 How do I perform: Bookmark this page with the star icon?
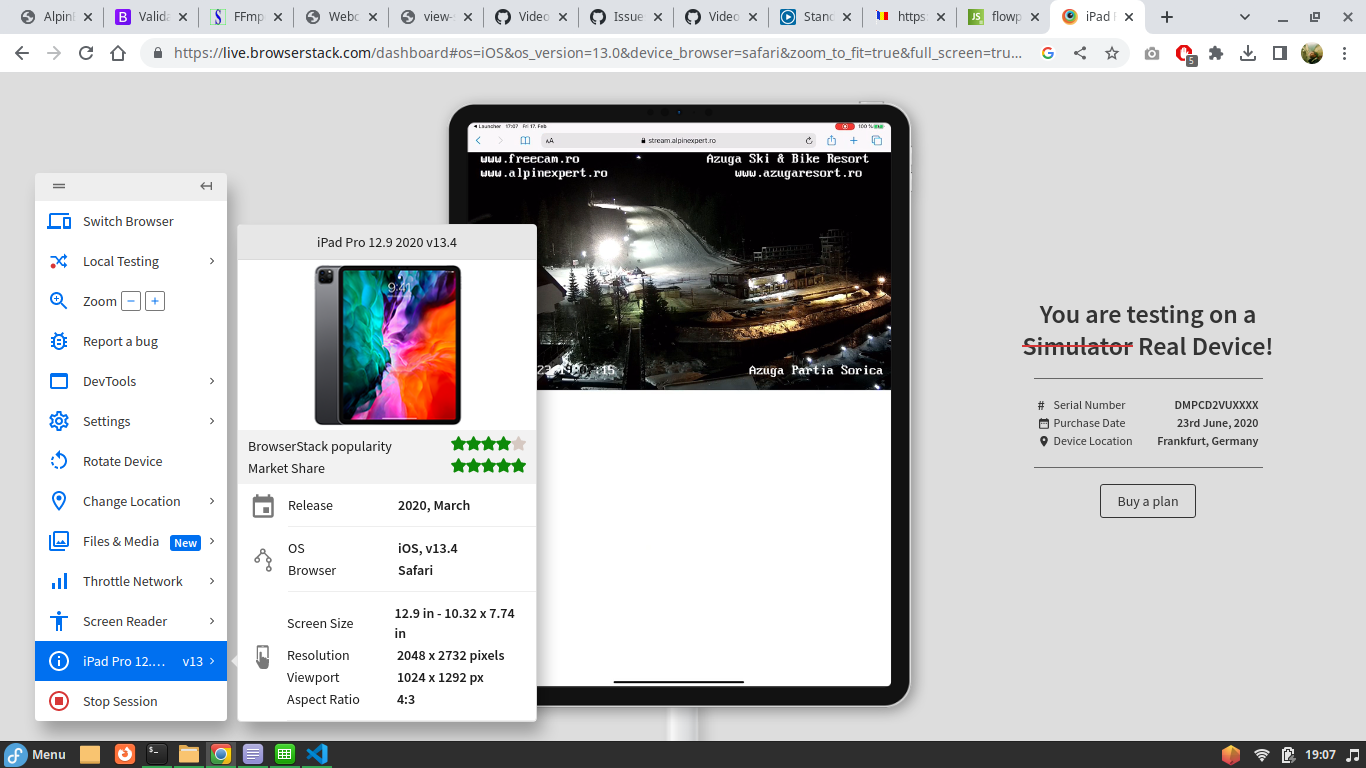click(1112, 54)
